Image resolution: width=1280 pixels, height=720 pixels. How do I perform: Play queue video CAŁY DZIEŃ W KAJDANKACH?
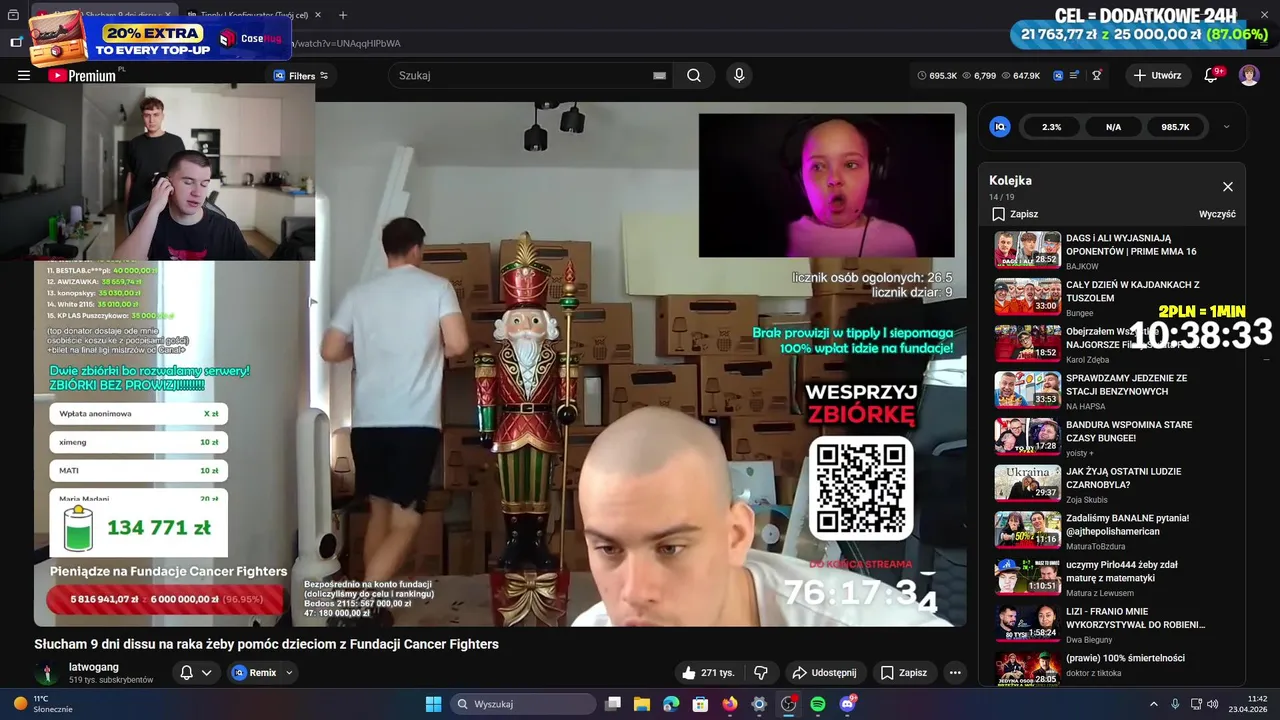coord(1111,297)
